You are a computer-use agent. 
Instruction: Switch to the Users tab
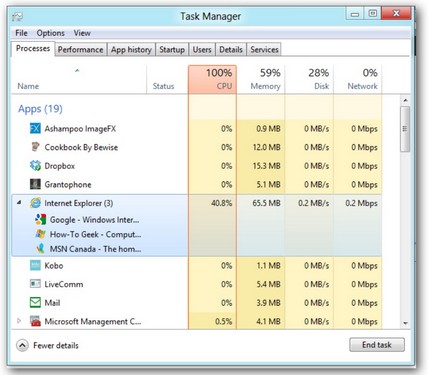(202, 50)
